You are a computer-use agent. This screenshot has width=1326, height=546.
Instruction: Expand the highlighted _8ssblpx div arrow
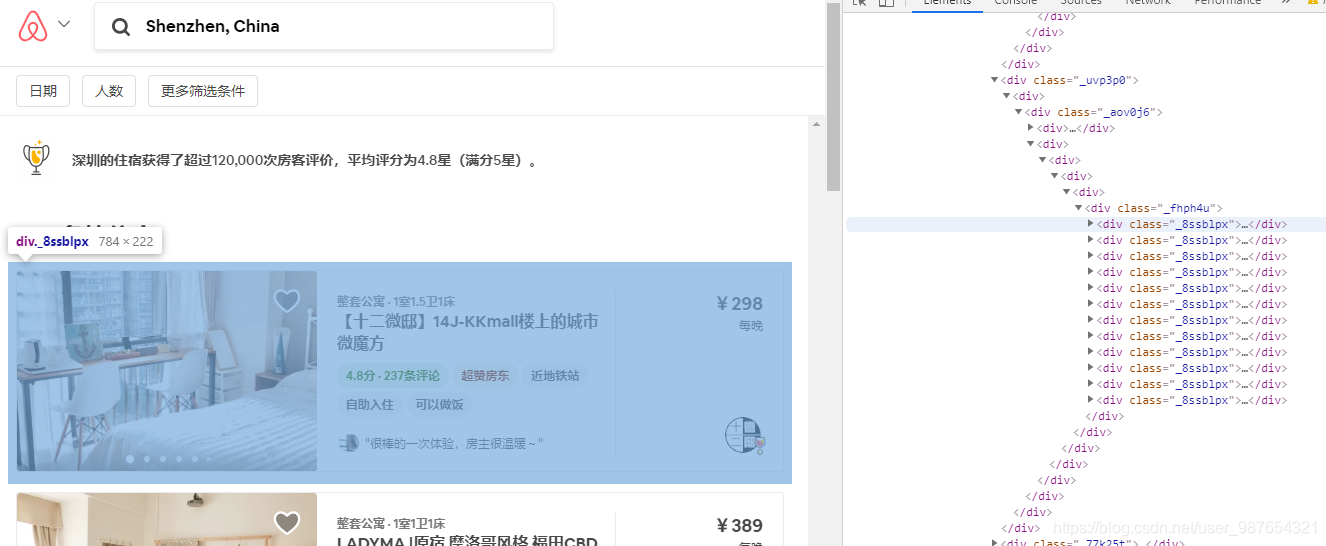[x=1091, y=224]
